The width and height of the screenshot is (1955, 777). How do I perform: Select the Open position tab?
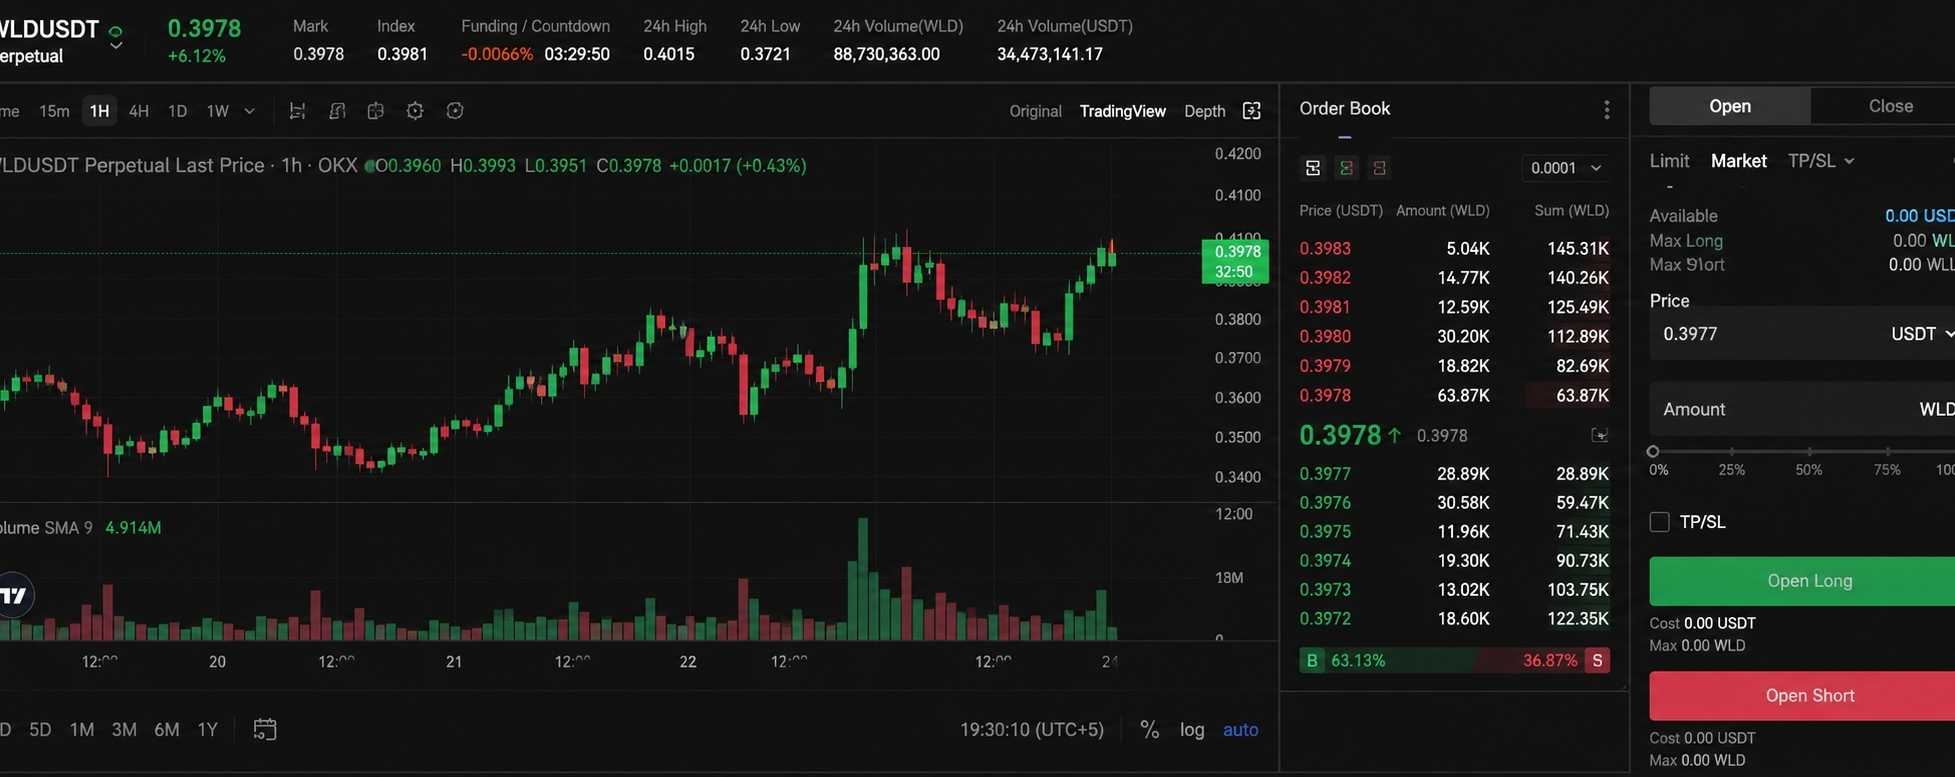click(x=1729, y=106)
